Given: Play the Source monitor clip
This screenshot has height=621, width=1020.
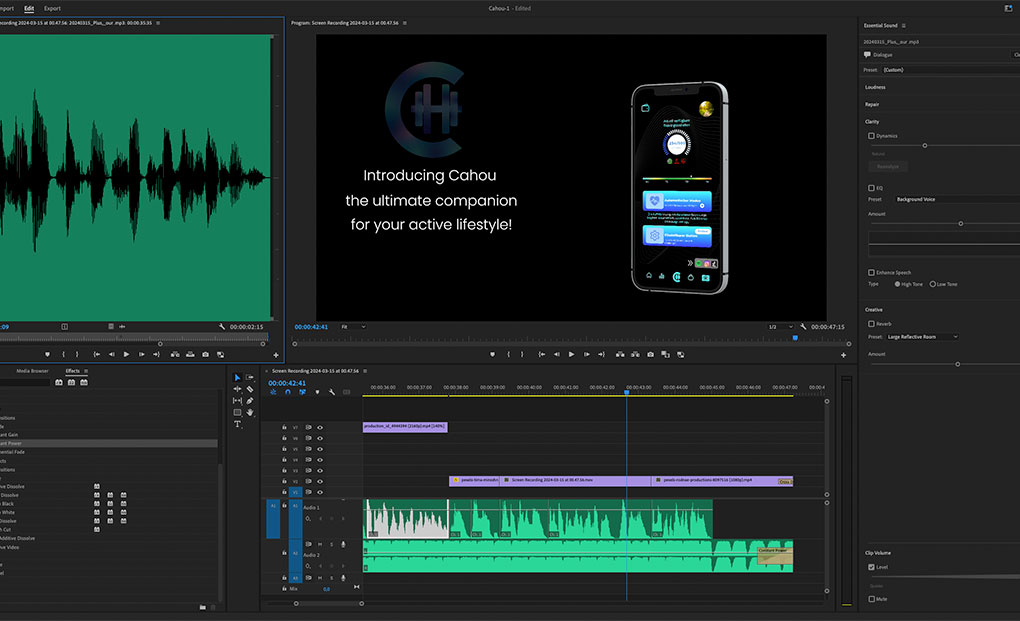Looking at the screenshot, I should 126,354.
